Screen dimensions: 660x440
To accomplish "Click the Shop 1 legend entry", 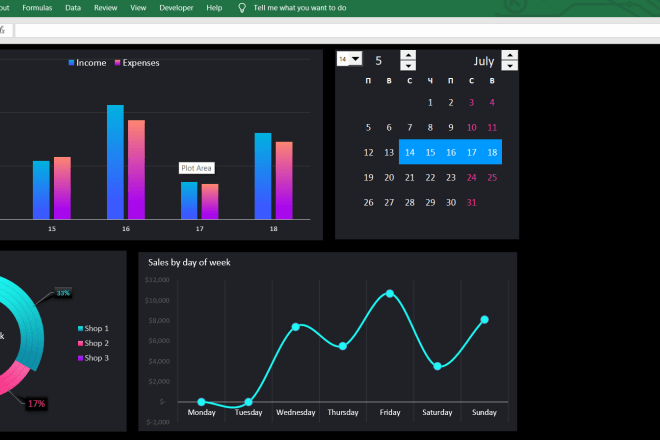I will click(93, 328).
